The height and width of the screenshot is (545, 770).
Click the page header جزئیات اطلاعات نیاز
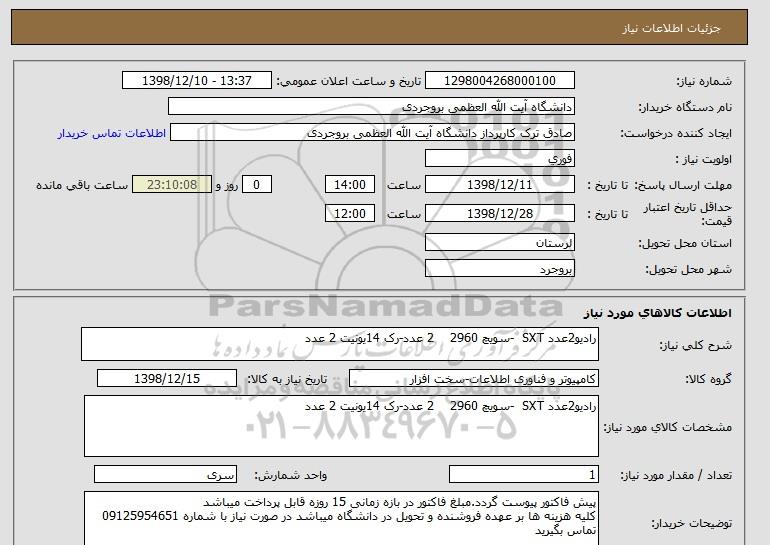point(671,28)
